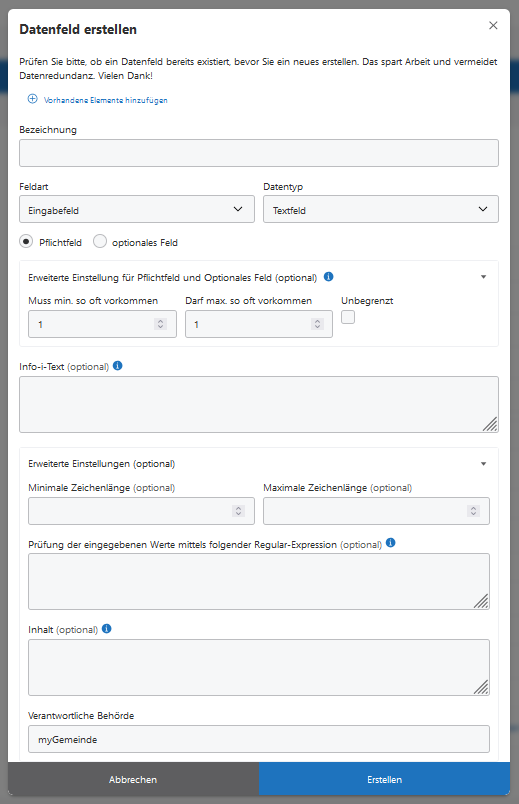Click info icon next to Regular-Expression label
The height and width of the screenshot is (804, 519).
pos(391,543)
